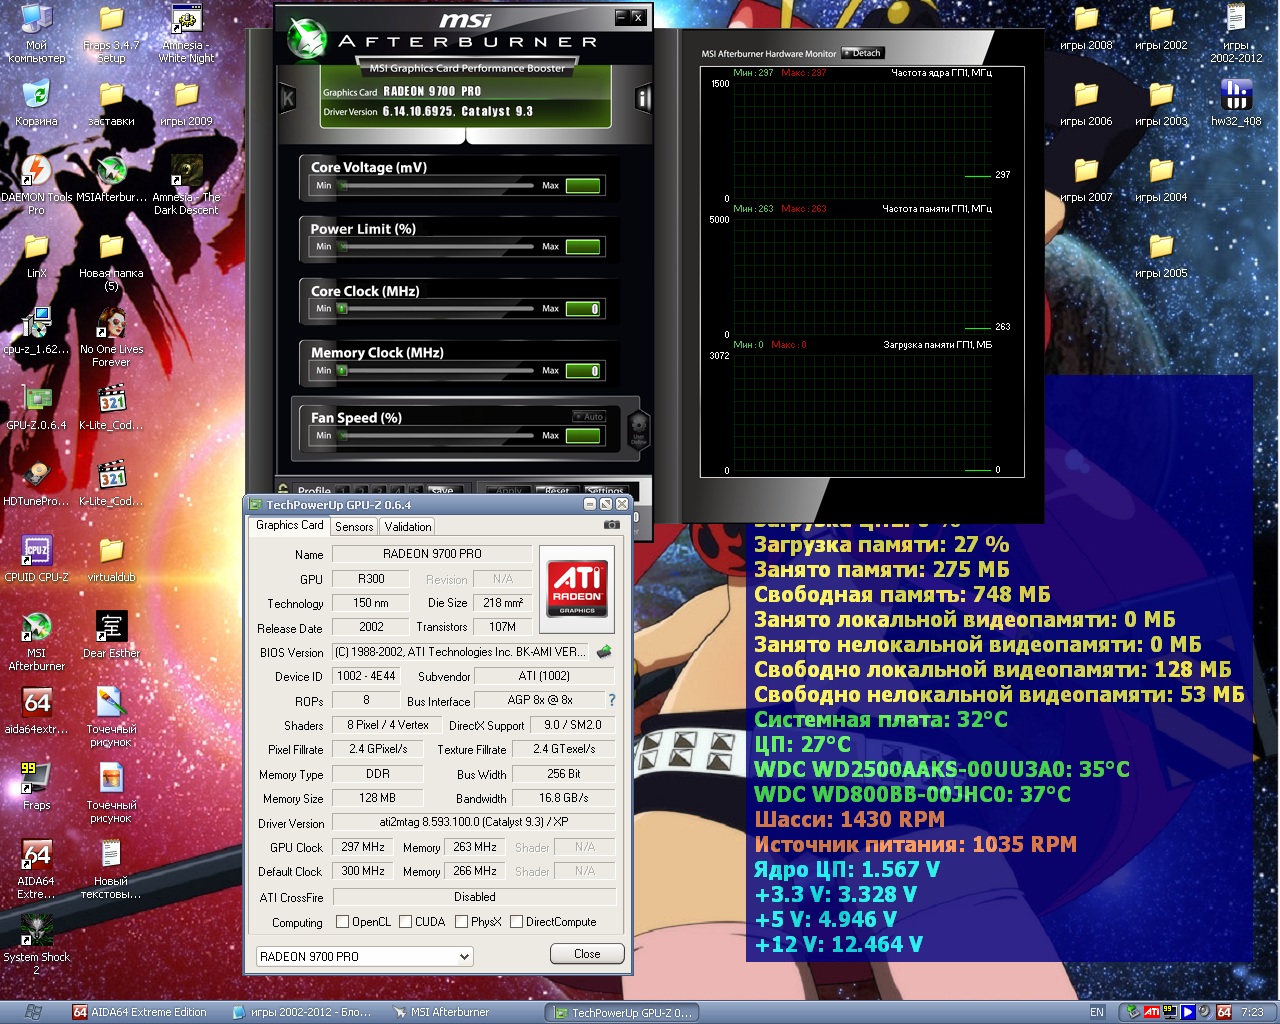This screenshot has height=1024, width=1280.
Task: Click the GPU Clock 297 MHz value
Action: (363, 847)
